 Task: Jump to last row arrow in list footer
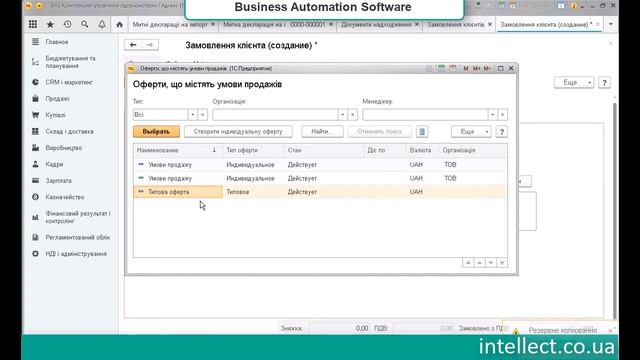pyautogui.click(x=502, y=263)
